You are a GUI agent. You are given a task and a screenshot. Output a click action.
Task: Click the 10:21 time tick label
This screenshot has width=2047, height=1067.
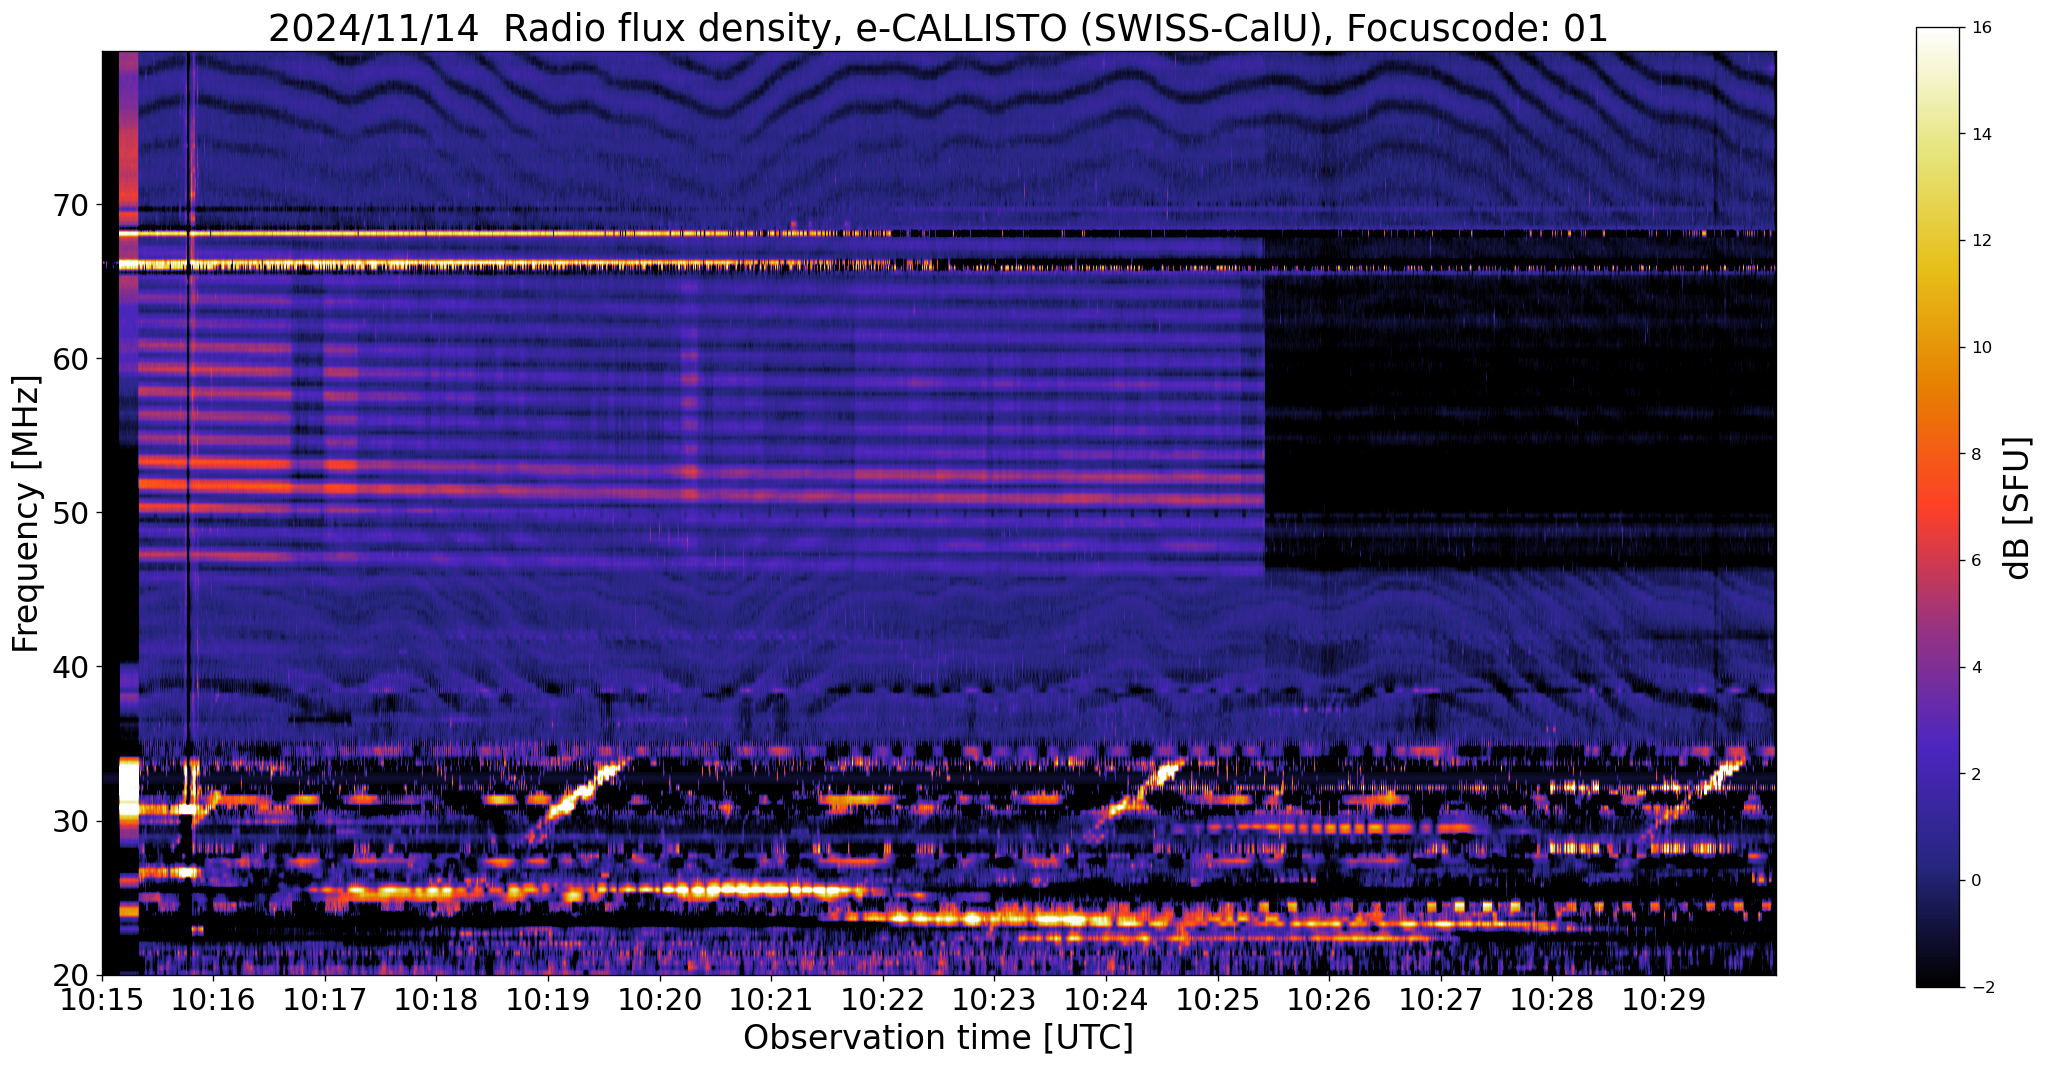coord(771,1001)
